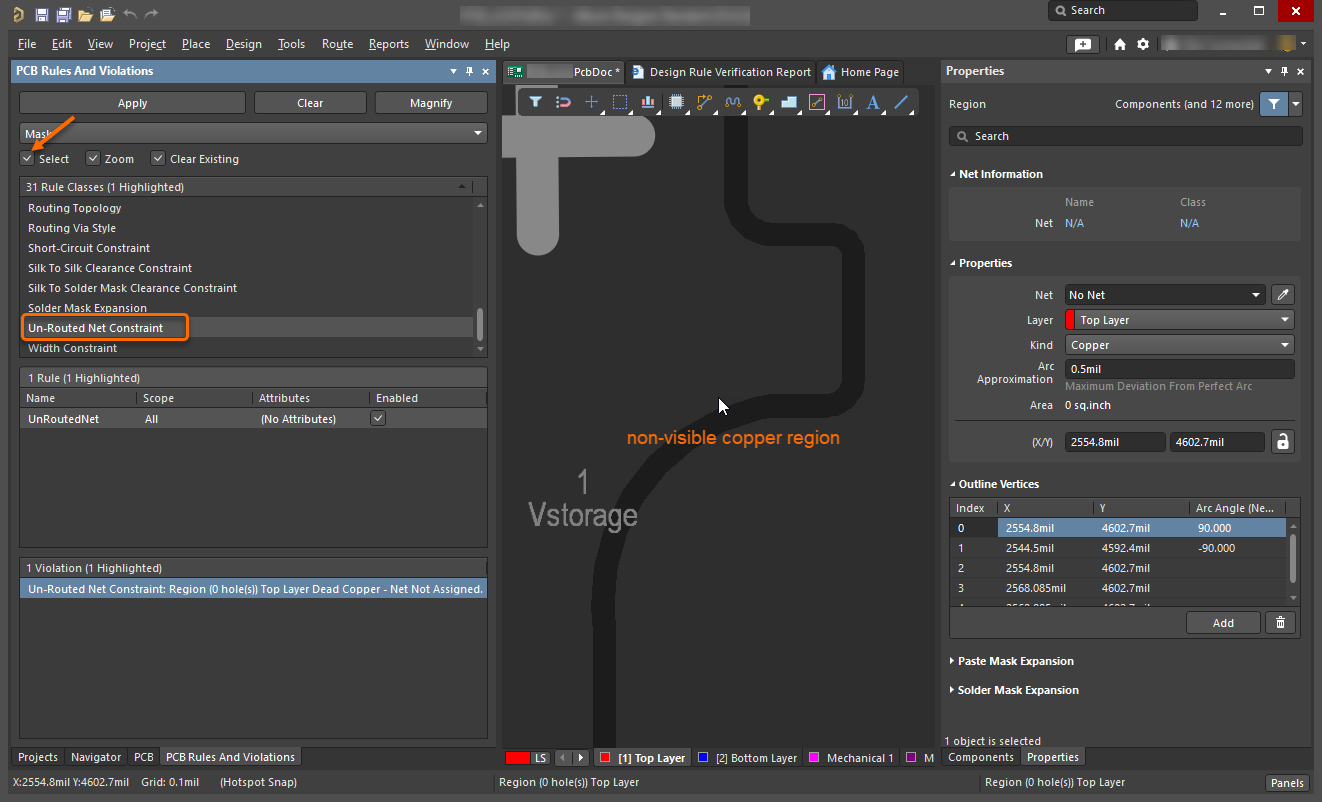This screenshot has width=1322, height=802.
Task: Uncheck the Select checkbox
Action: 27,159
